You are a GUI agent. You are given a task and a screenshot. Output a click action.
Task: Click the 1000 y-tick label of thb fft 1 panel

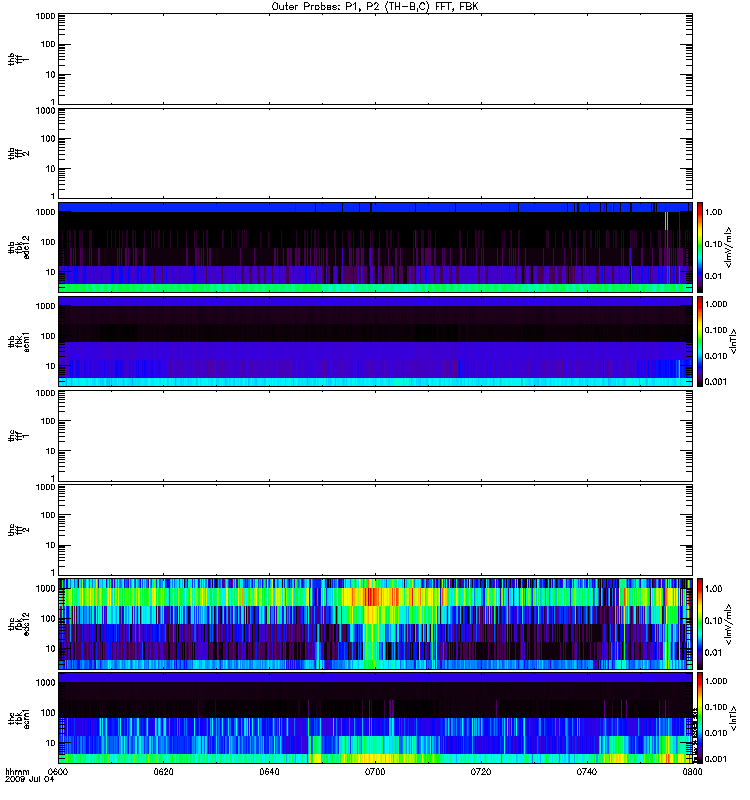pos(45,16)
